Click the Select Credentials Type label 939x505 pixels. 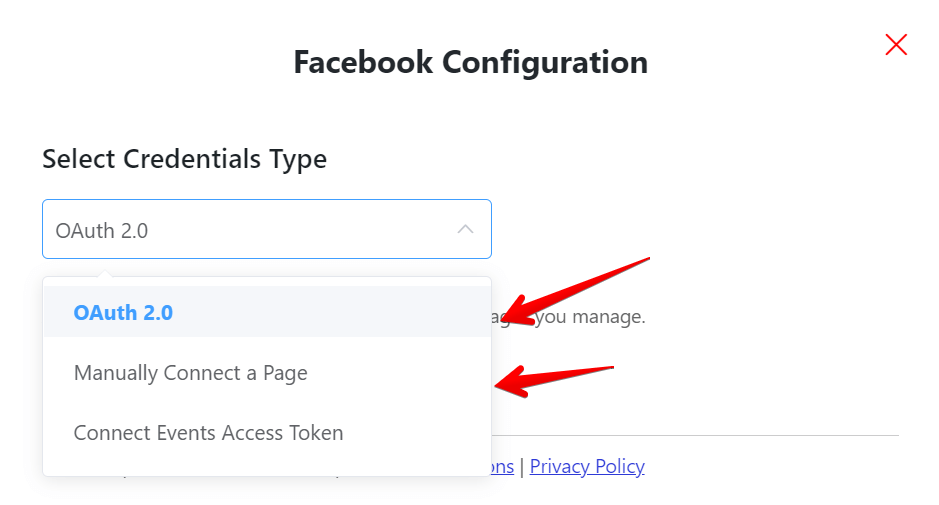[x=184, y=158]
